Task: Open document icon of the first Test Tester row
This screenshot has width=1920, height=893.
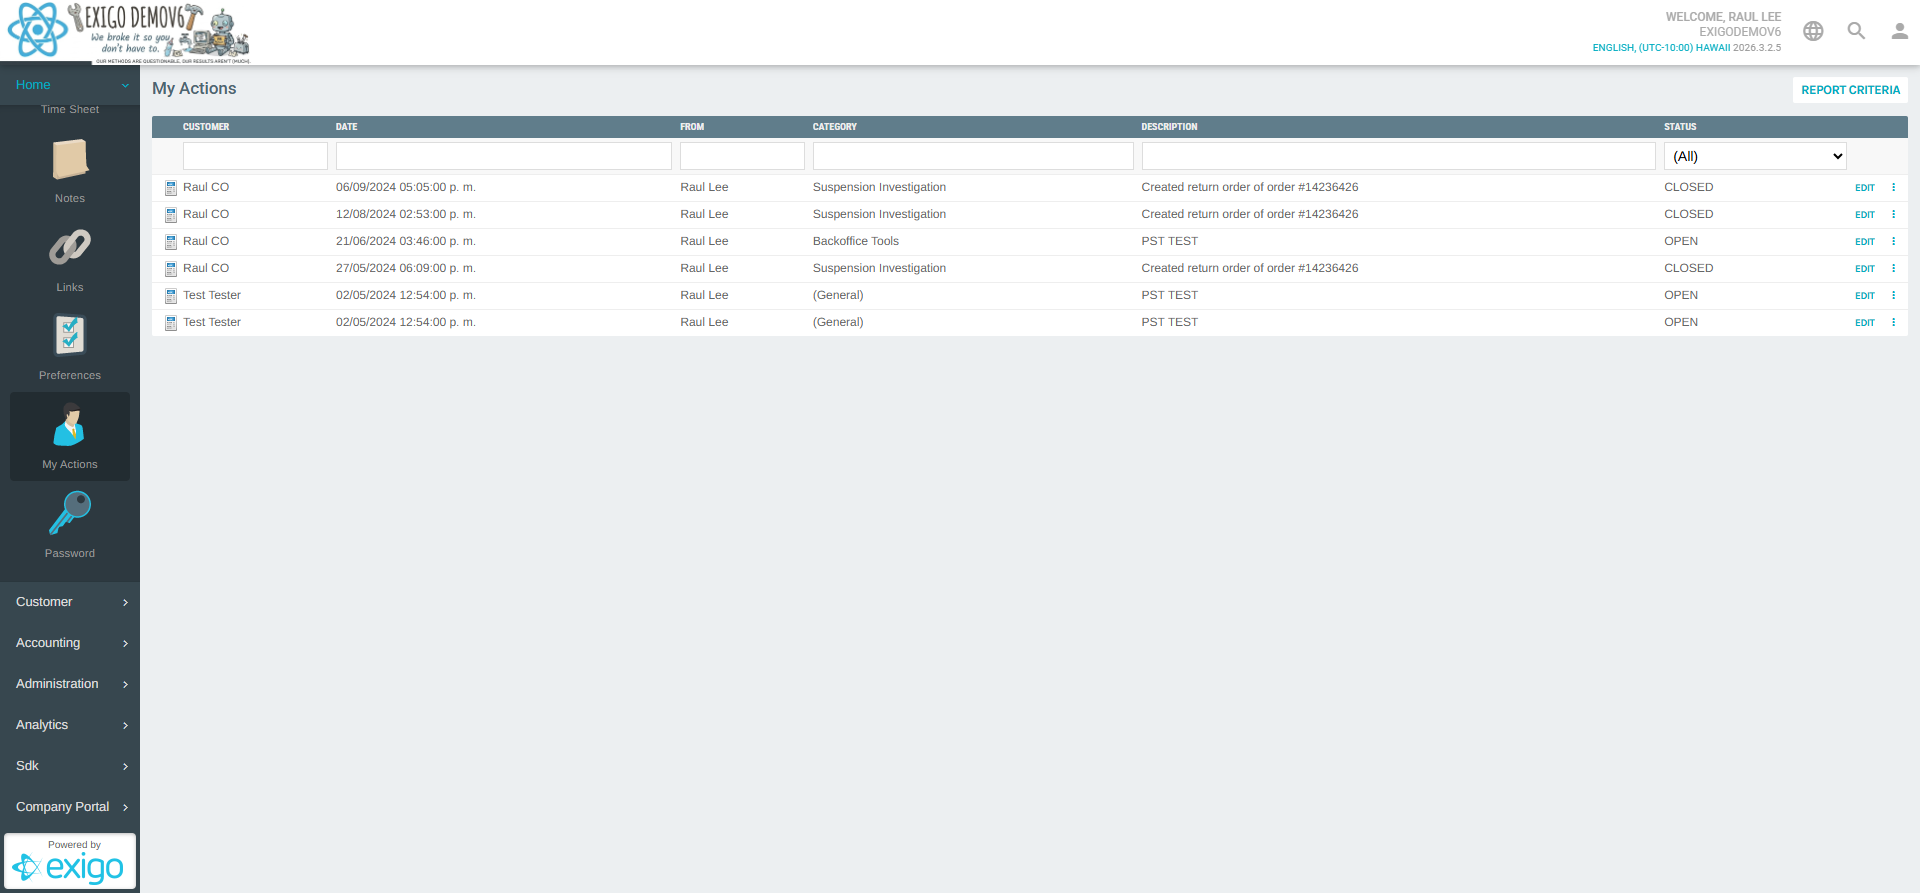Action: [x=171, y=296]
